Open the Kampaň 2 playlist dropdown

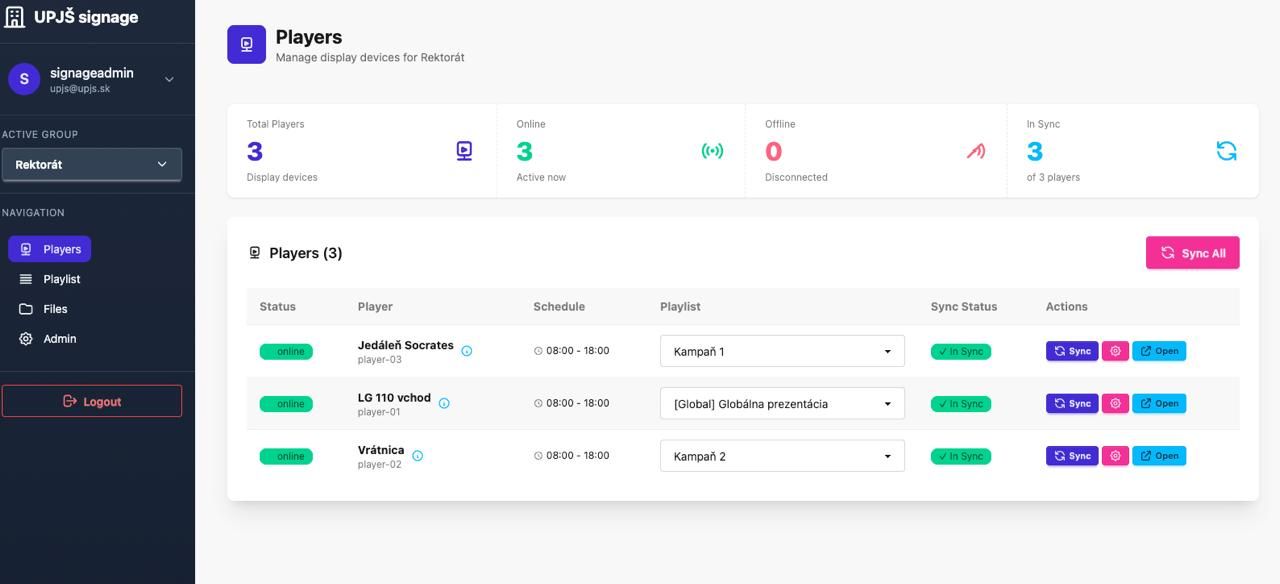782,456
